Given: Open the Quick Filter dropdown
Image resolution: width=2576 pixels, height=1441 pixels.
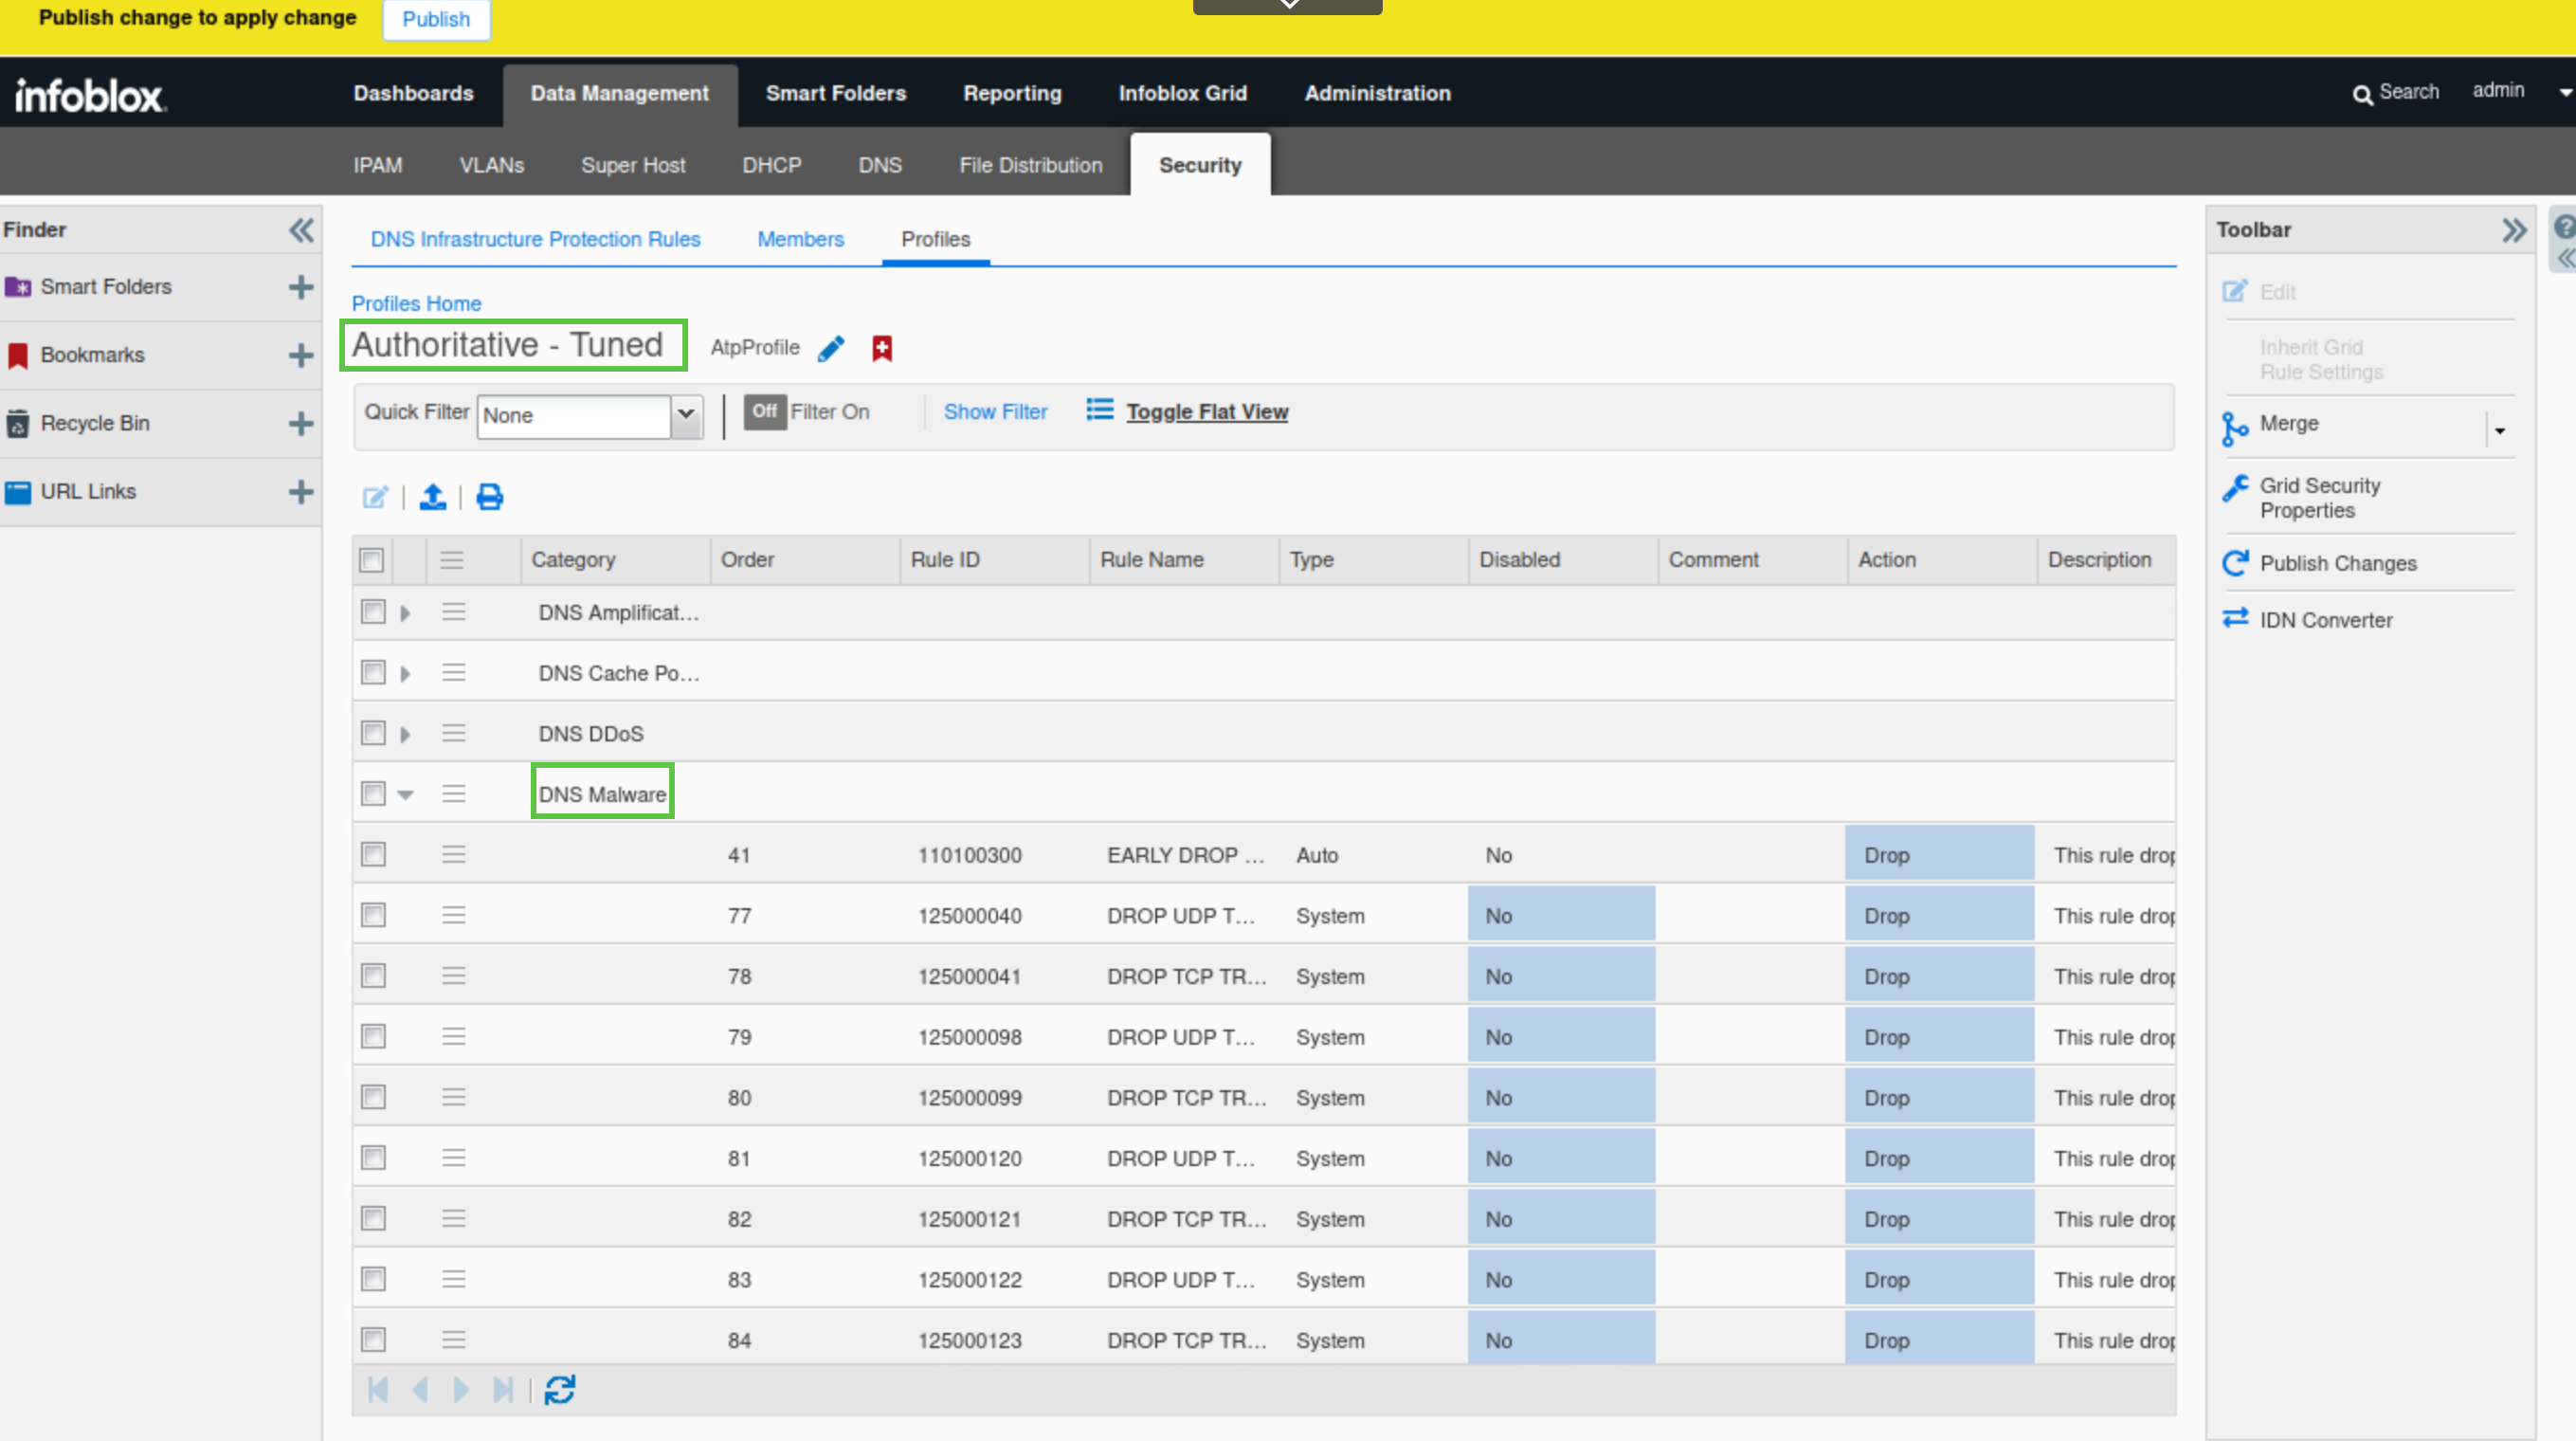Looking at the screenshot, I should point(686,415).
